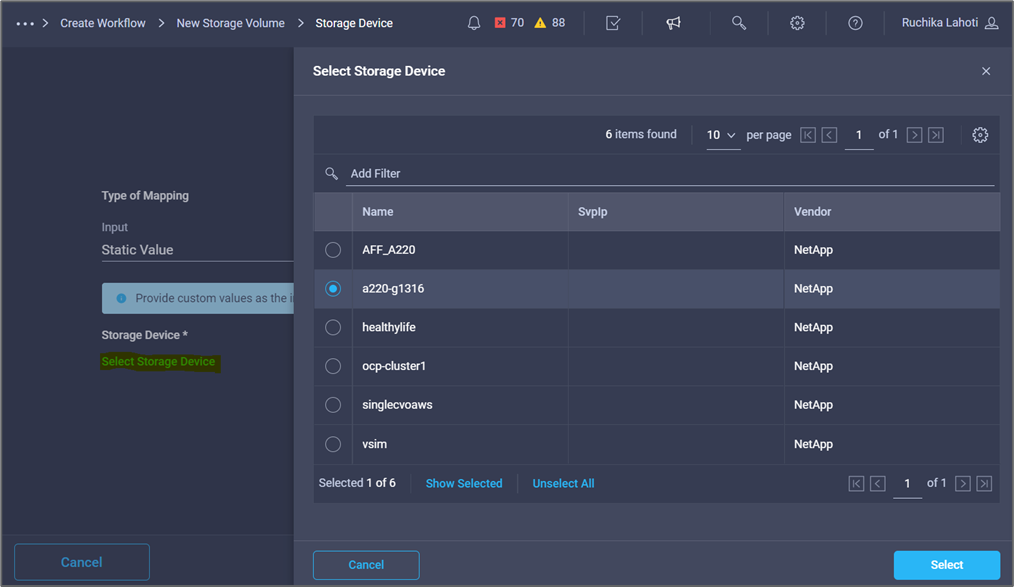Choose the vsim storage device radio
Screen dimensions: 1014x587
coord(333,444)
